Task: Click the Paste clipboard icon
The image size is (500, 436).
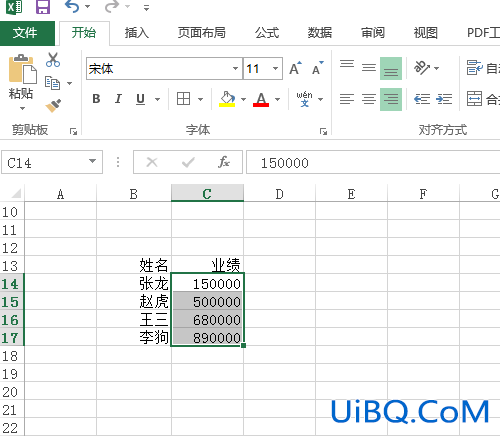Action: [22, 70]
